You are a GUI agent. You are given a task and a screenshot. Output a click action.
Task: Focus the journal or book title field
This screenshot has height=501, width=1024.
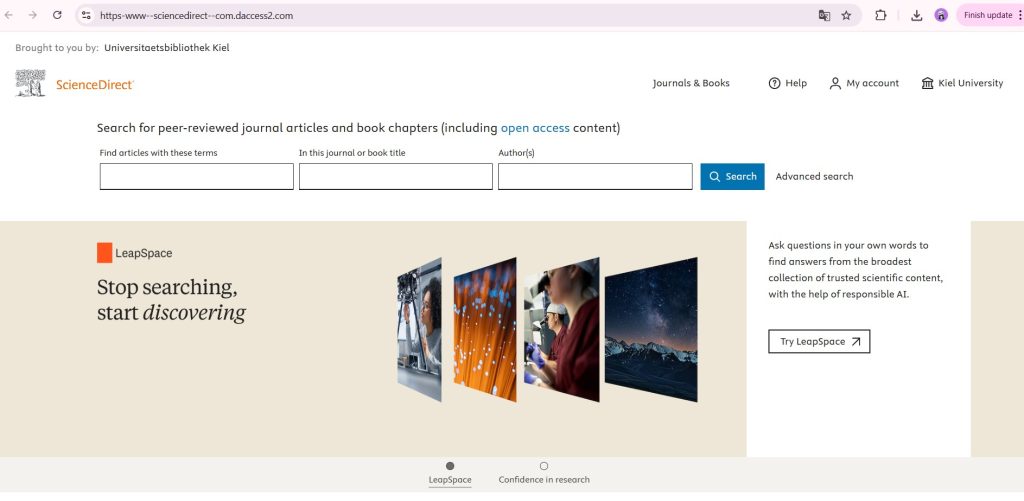[x=396, y=176]
